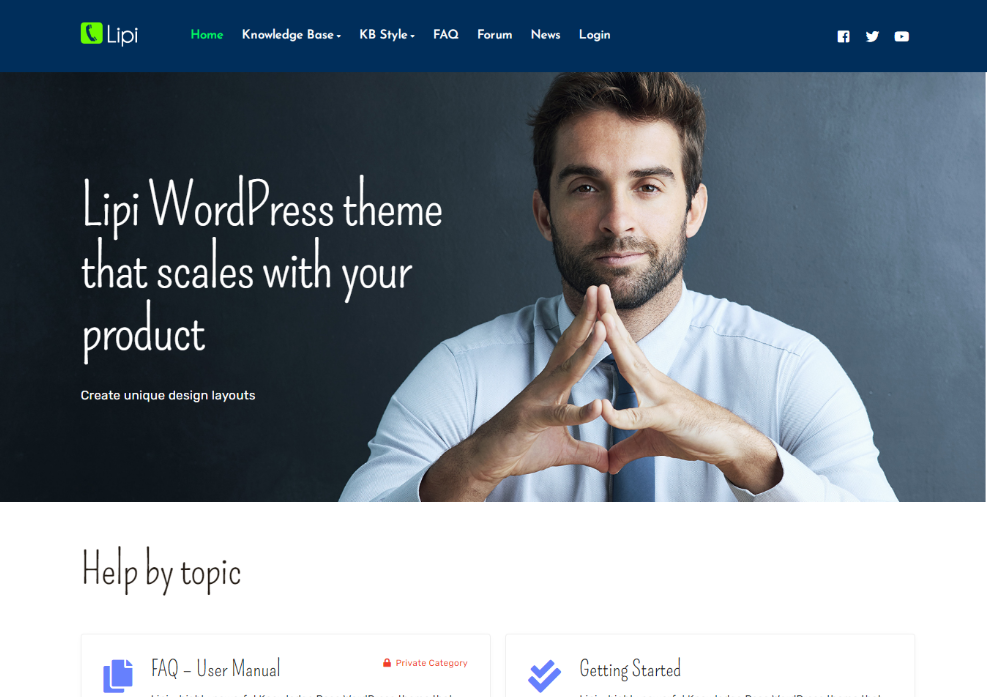Click the Login link in the header

tap(594, 35)
